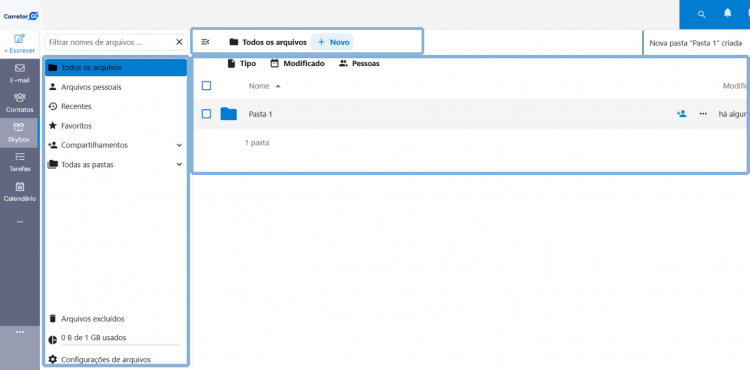The image size is (750, 370).
Task: Click the share icon for Pasta 1
Action: pos(682,114)
